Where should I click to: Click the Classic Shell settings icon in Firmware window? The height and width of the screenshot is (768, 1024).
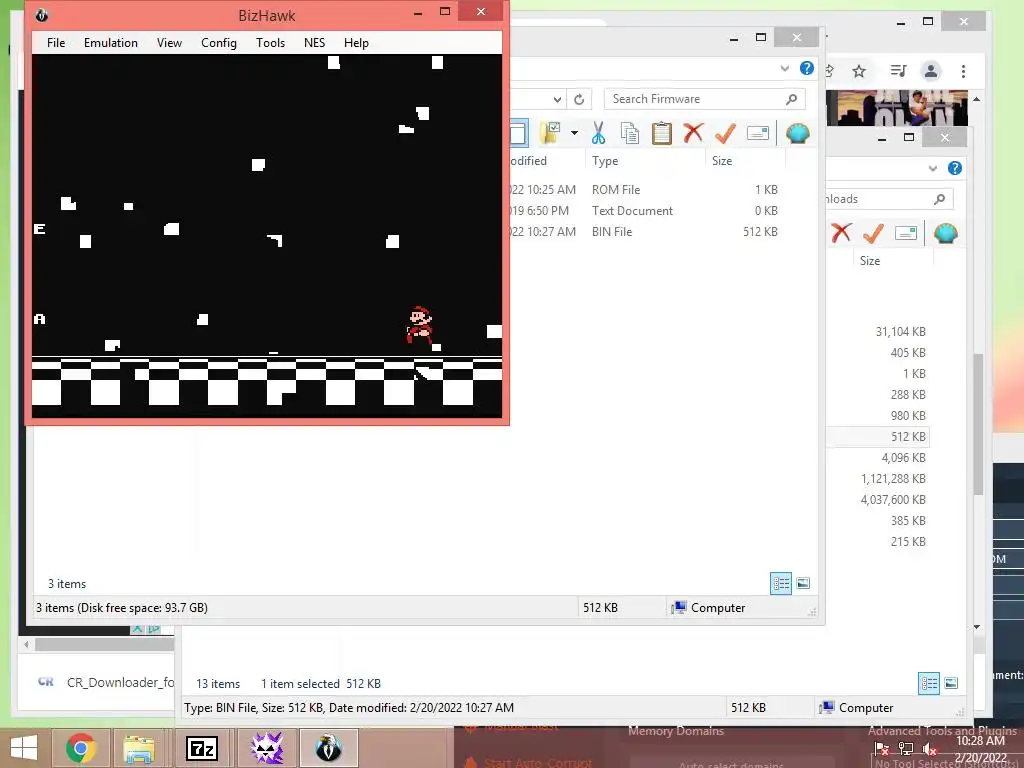(x=797, y=133)
